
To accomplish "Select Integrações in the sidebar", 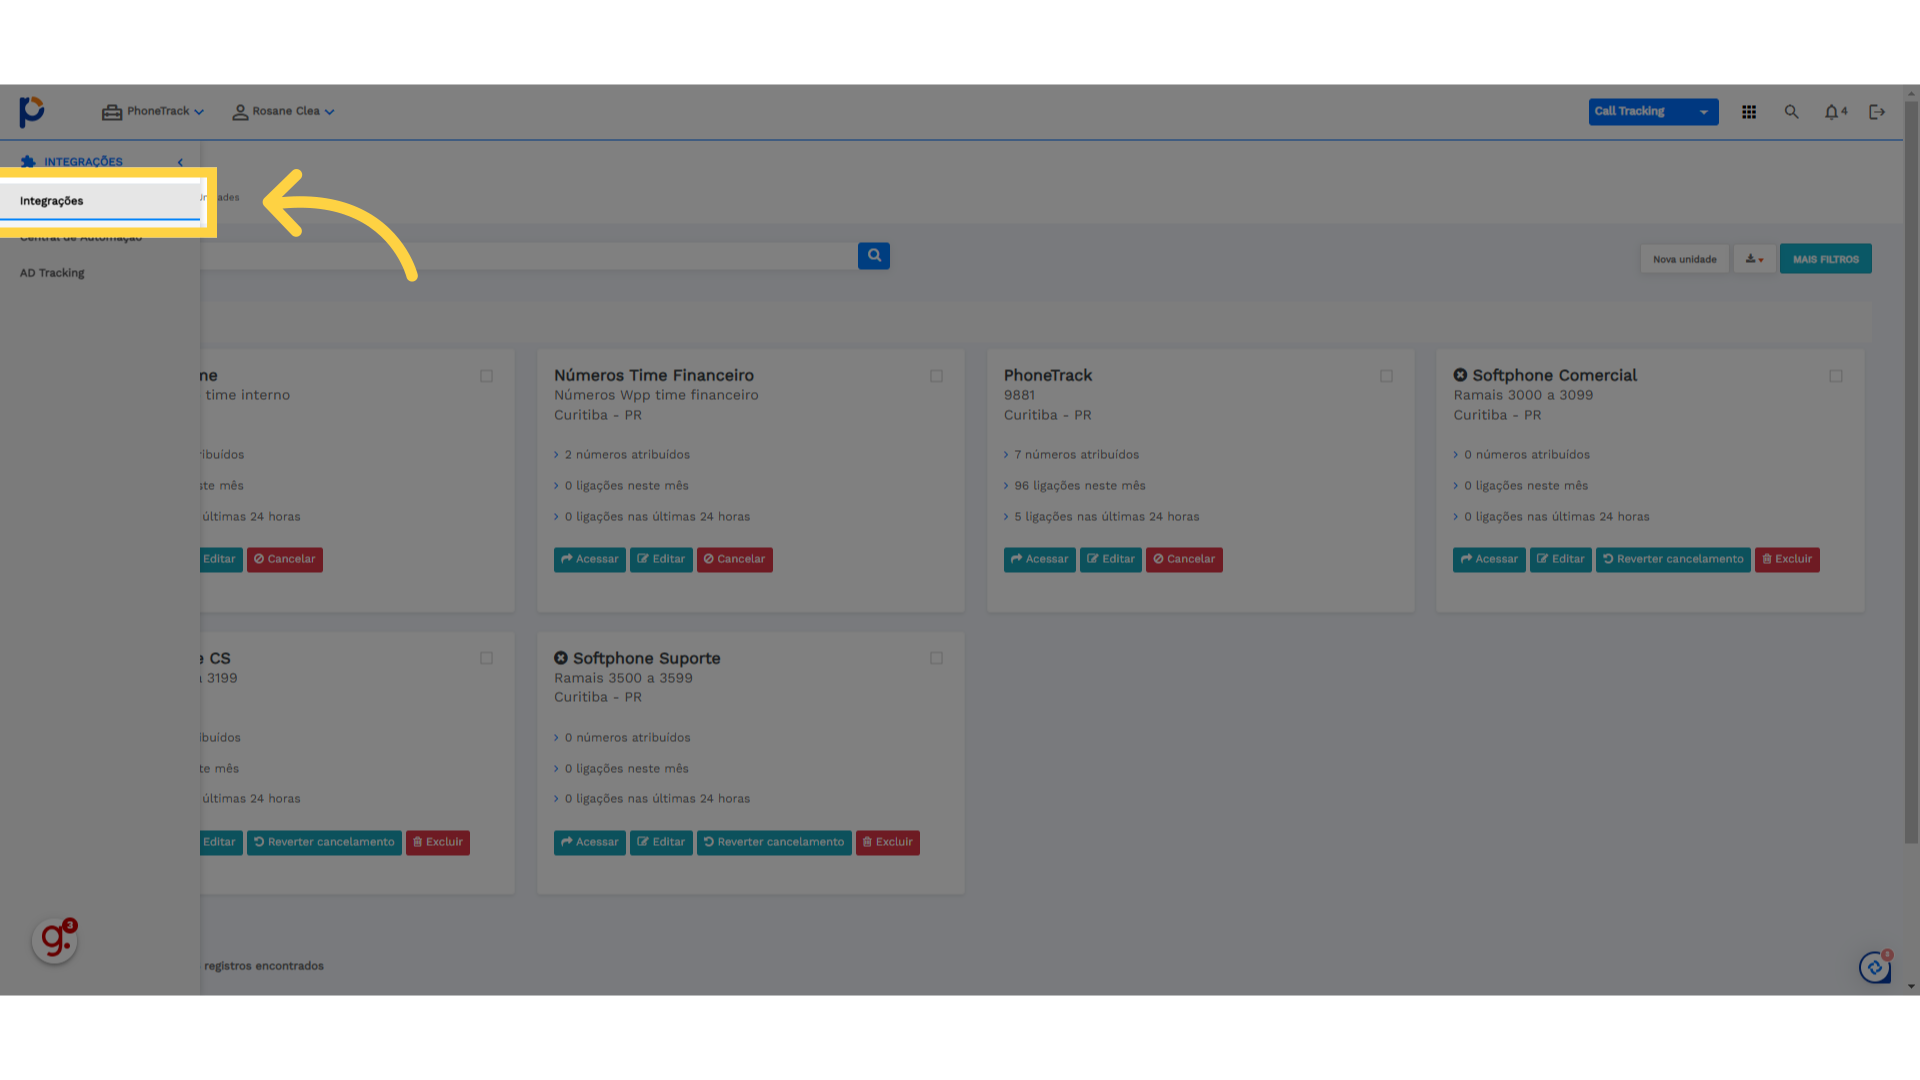I will tap(100, 201).
